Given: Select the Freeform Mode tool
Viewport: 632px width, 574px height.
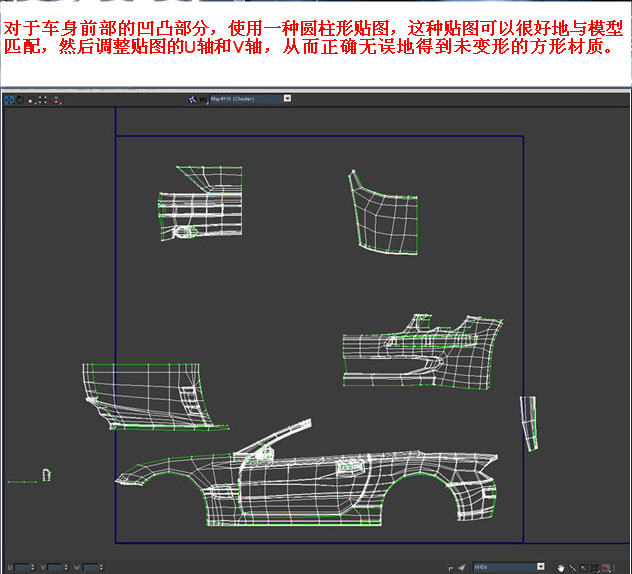Looking at the screenshot, I should click(x=42, y=99).
